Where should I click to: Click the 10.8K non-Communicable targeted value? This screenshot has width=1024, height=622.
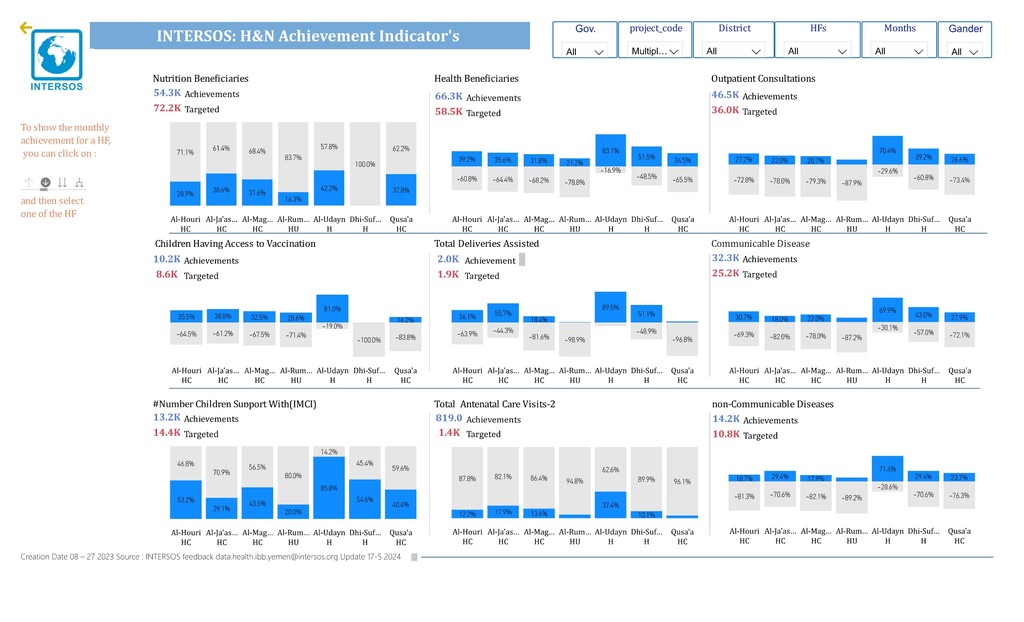(726, 434)
